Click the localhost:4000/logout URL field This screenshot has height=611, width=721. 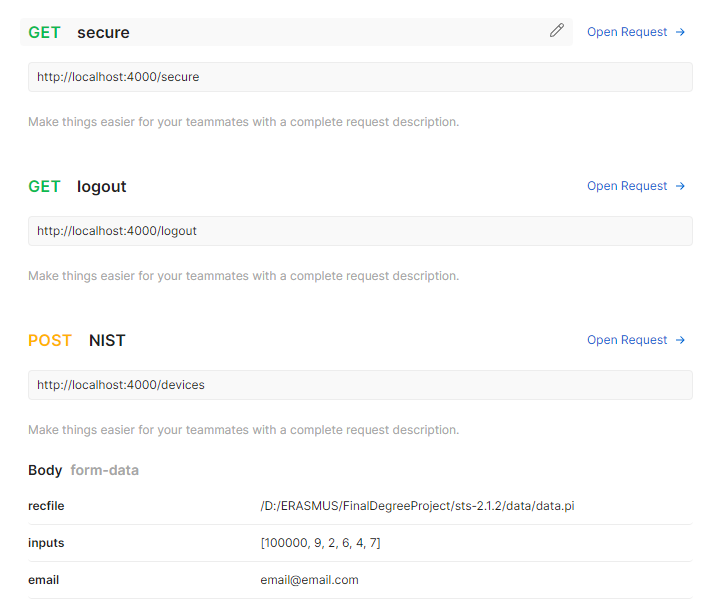(x=360, y=231)
